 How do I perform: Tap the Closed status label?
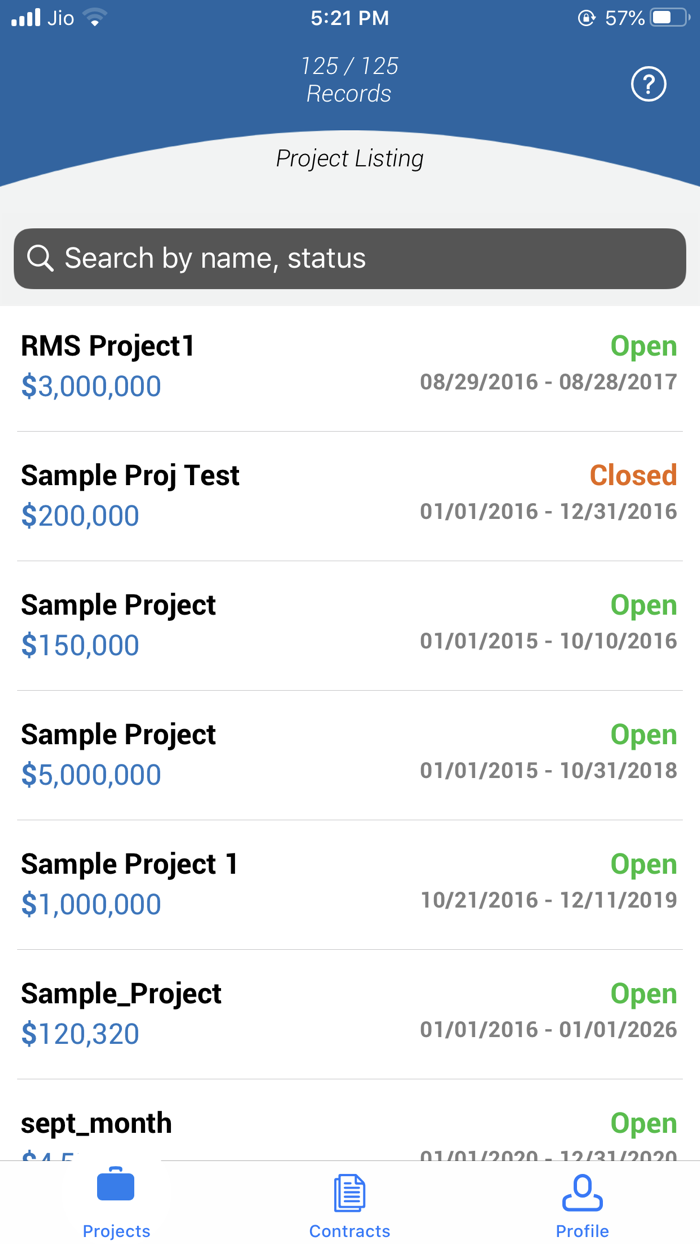click(633, 475)
